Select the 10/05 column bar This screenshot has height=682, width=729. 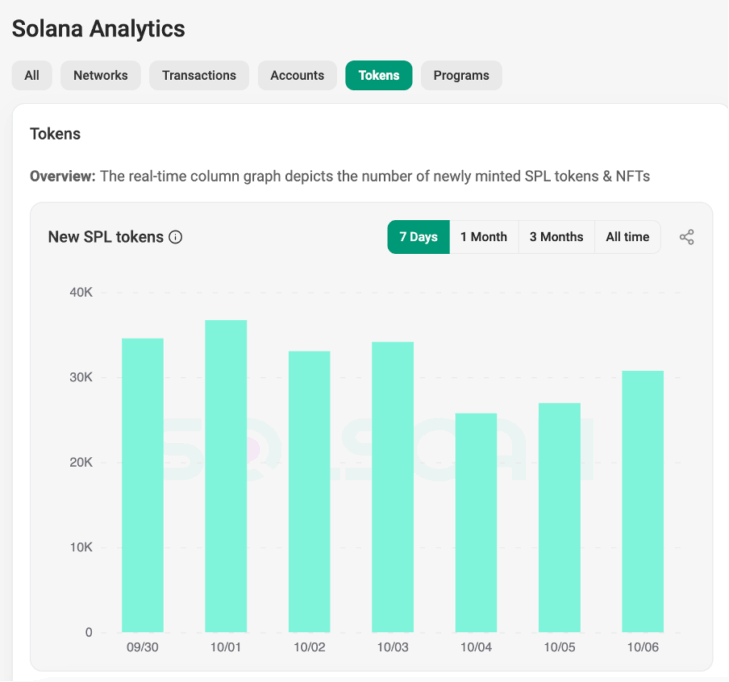pos(559,517)
